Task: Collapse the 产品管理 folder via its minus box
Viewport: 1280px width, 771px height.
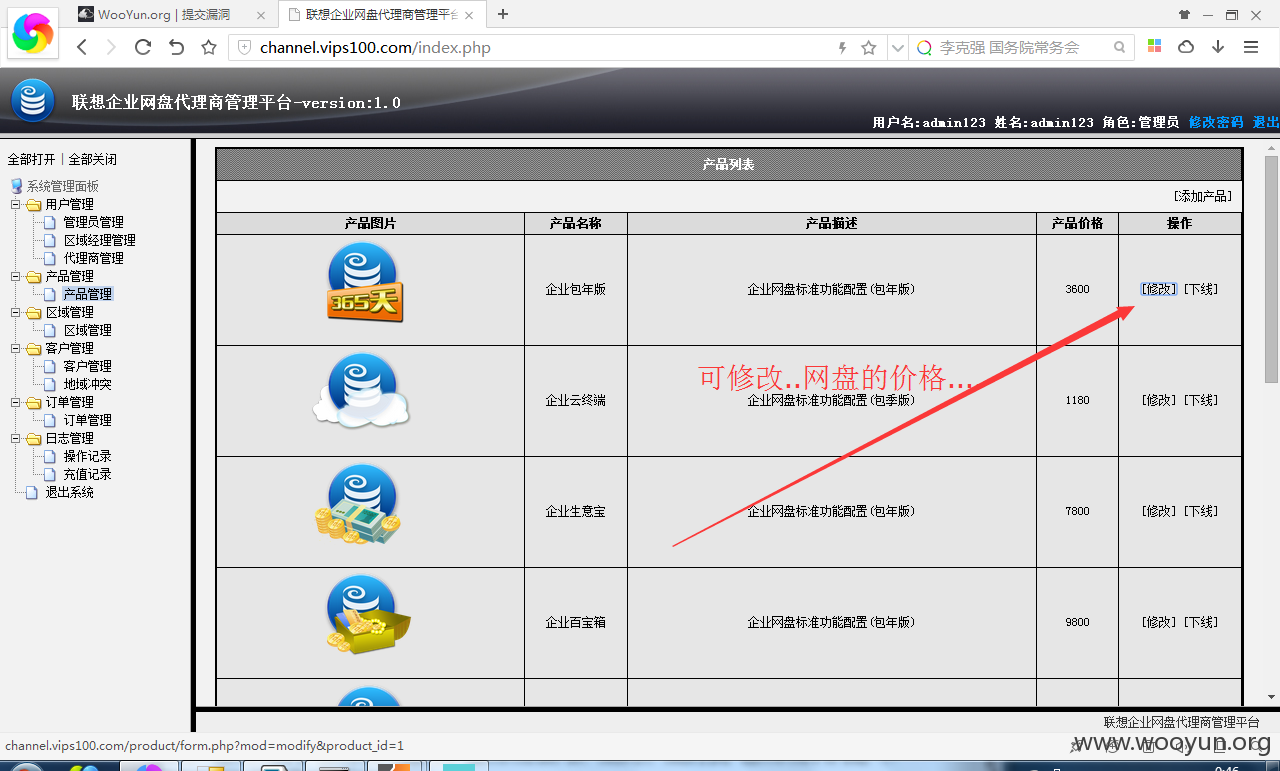Action: pos(15,276)
